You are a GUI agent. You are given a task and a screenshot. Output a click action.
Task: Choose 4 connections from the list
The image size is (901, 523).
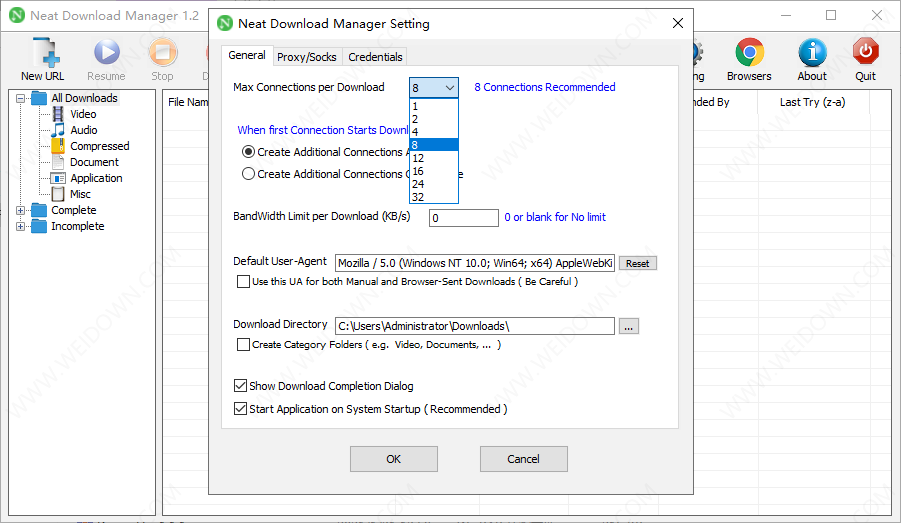pos(434,132)
